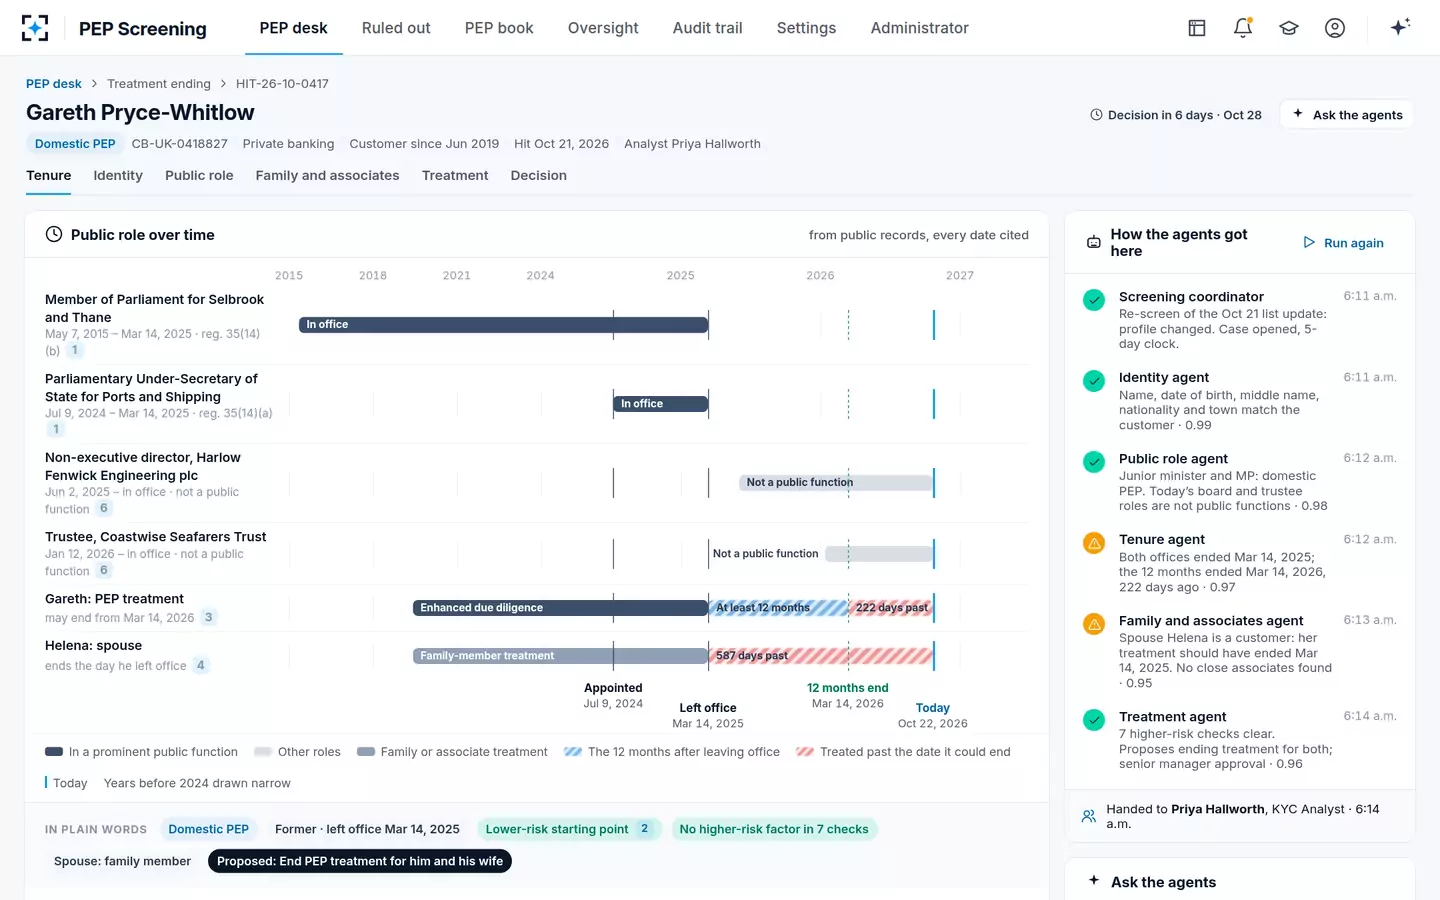Open the PEP book tab
The width and height of the screenshot is (1440, 900).
tap(499, 28)
